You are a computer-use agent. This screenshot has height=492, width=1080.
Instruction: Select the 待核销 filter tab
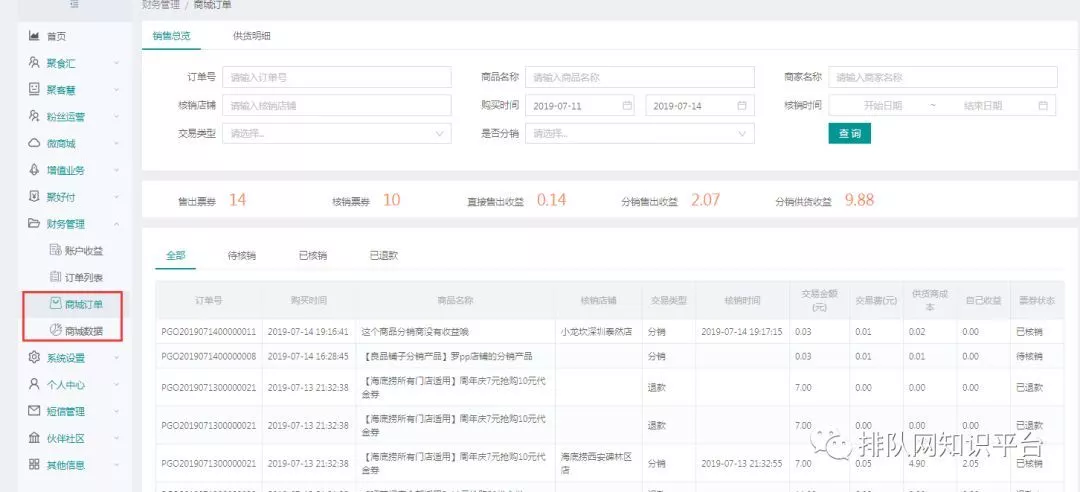pos(242,256)
